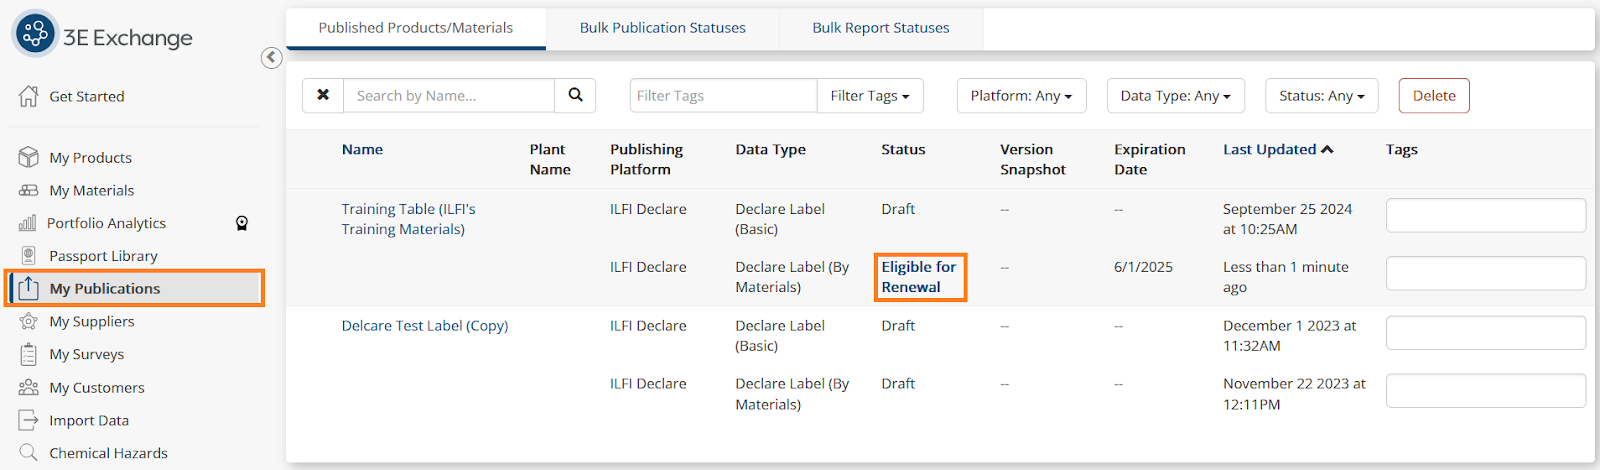Click the Chemical Hazards magnifier icon
The image size is (1600, 470).
click(x=29, y=453)
